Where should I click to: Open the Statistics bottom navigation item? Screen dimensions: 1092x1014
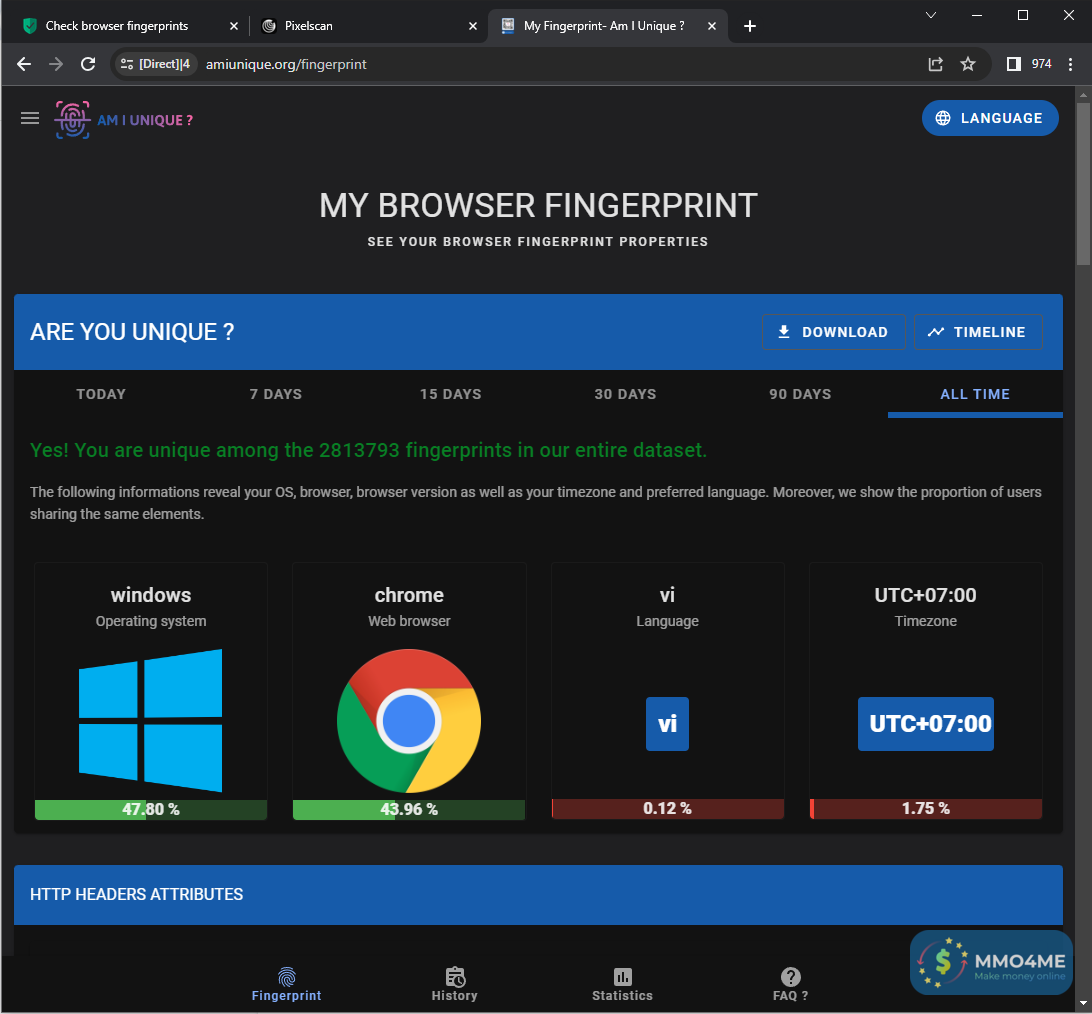click(623, 985)
